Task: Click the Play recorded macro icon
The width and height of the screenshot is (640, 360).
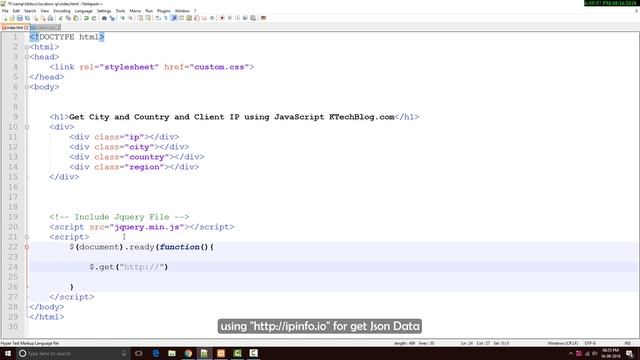Action: pos(238,18)
